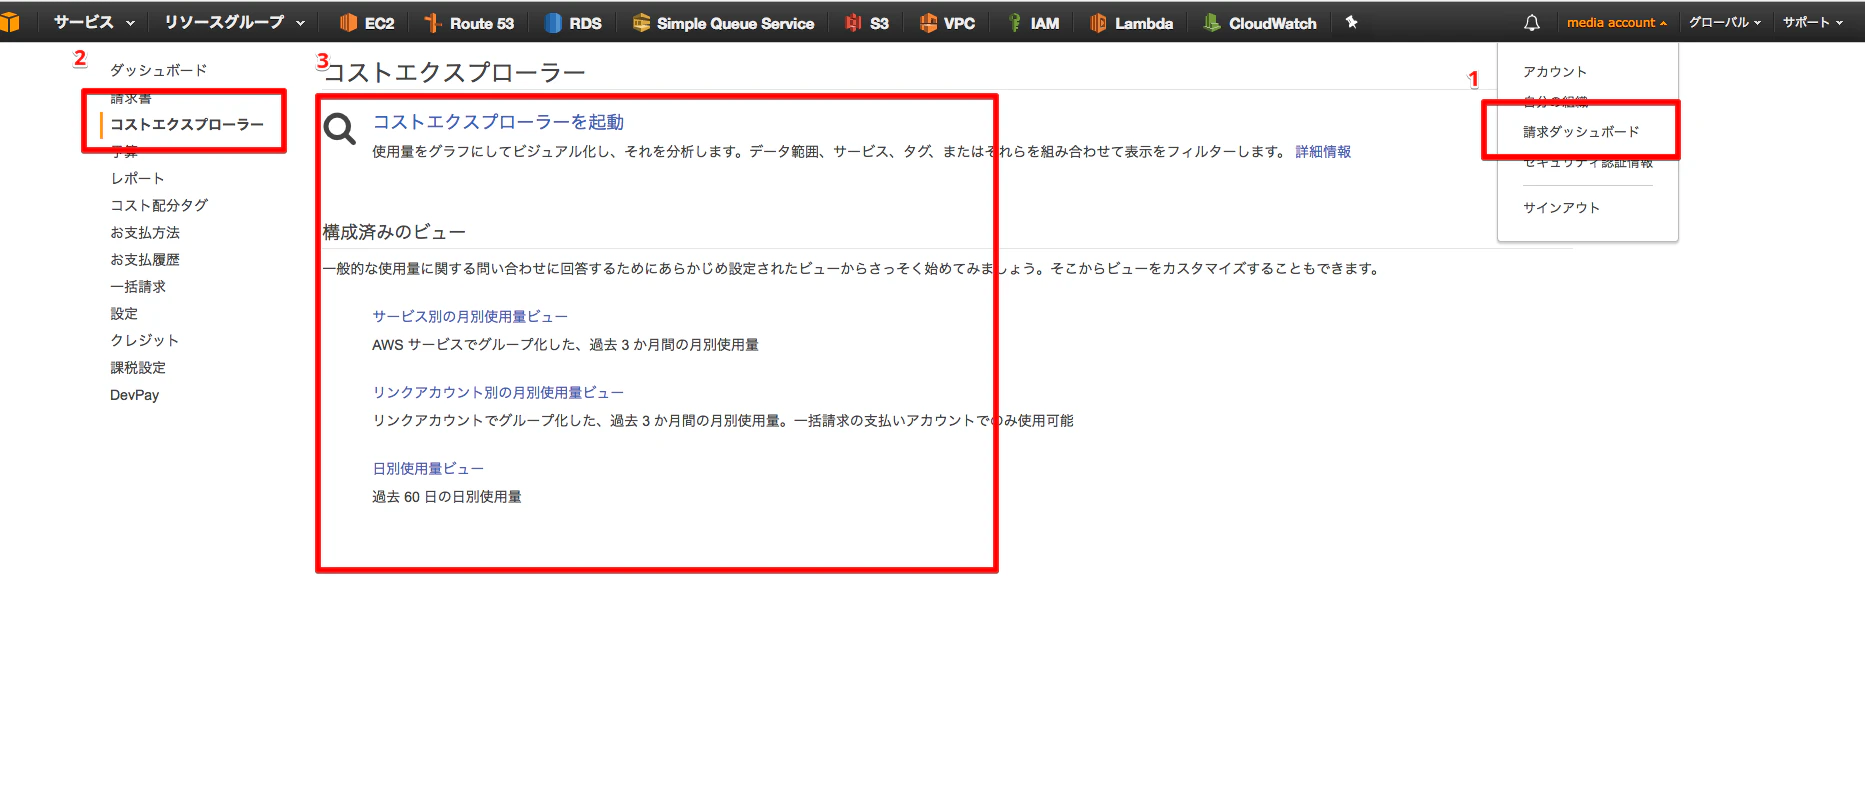The width and height of the screenshot is (1865, 785).
Task: Open レポート in the sidebar
Action: click(138, 178)
